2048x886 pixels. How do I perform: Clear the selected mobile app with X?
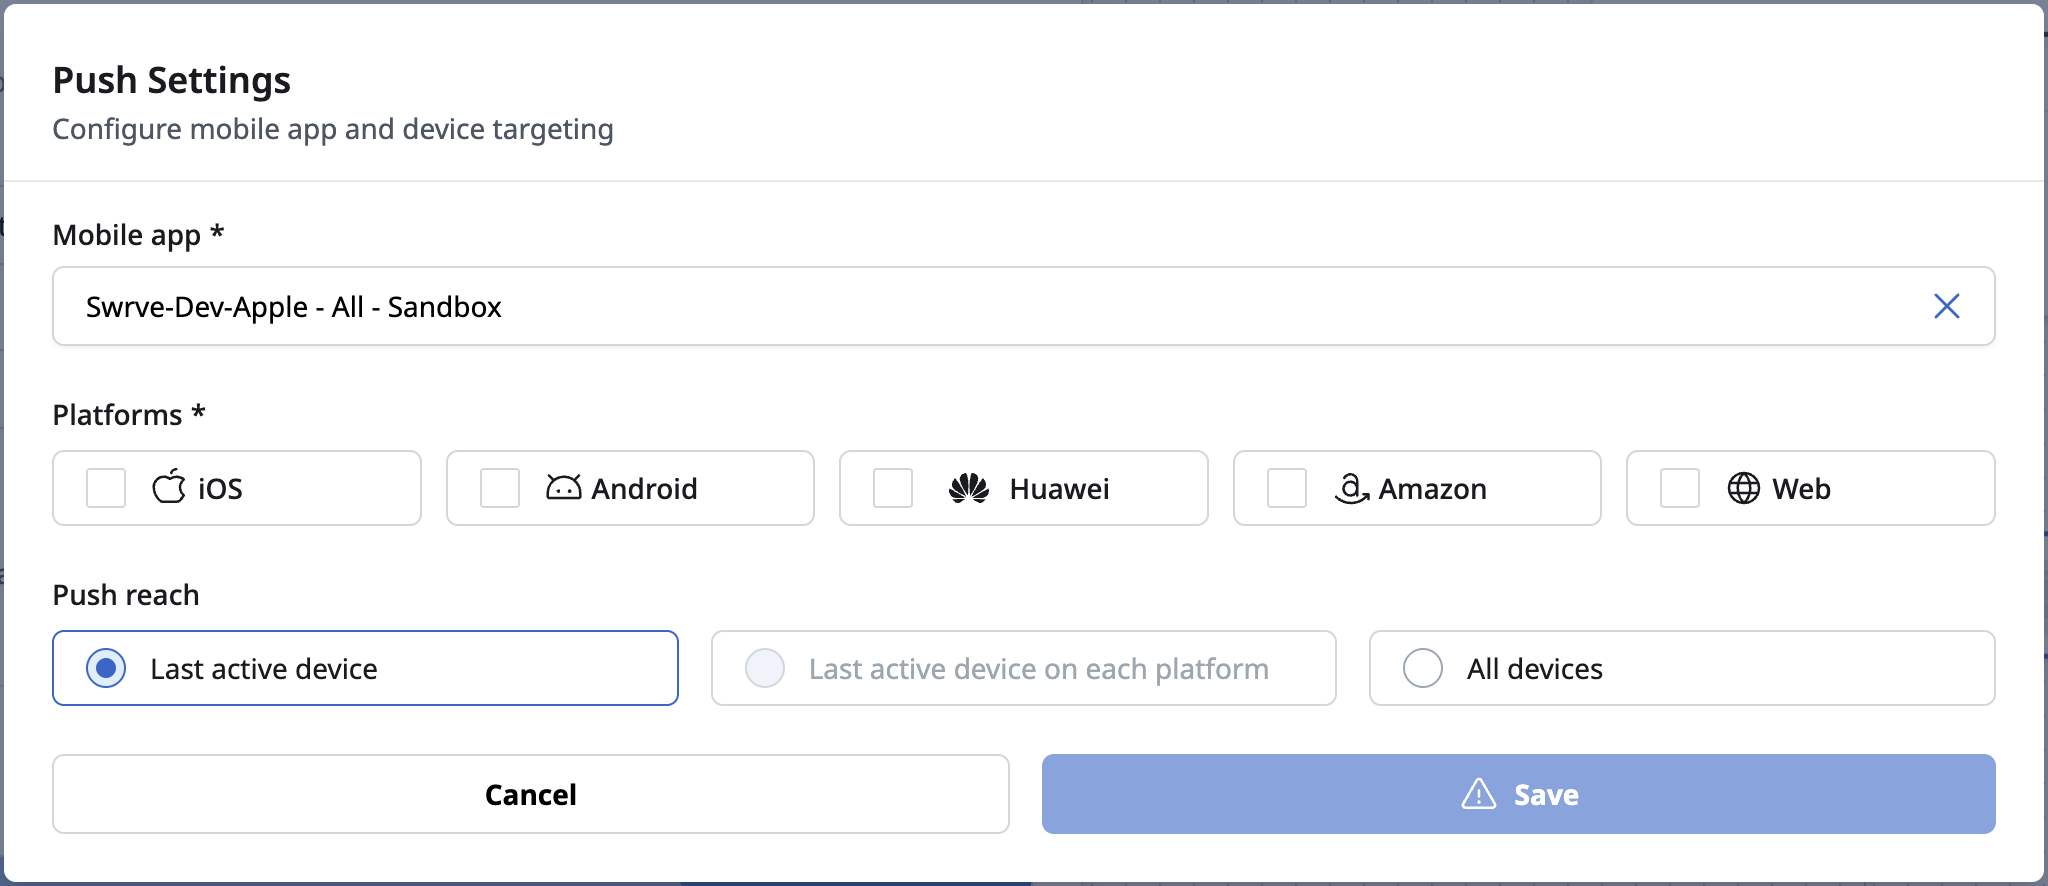coord(1946,306)
